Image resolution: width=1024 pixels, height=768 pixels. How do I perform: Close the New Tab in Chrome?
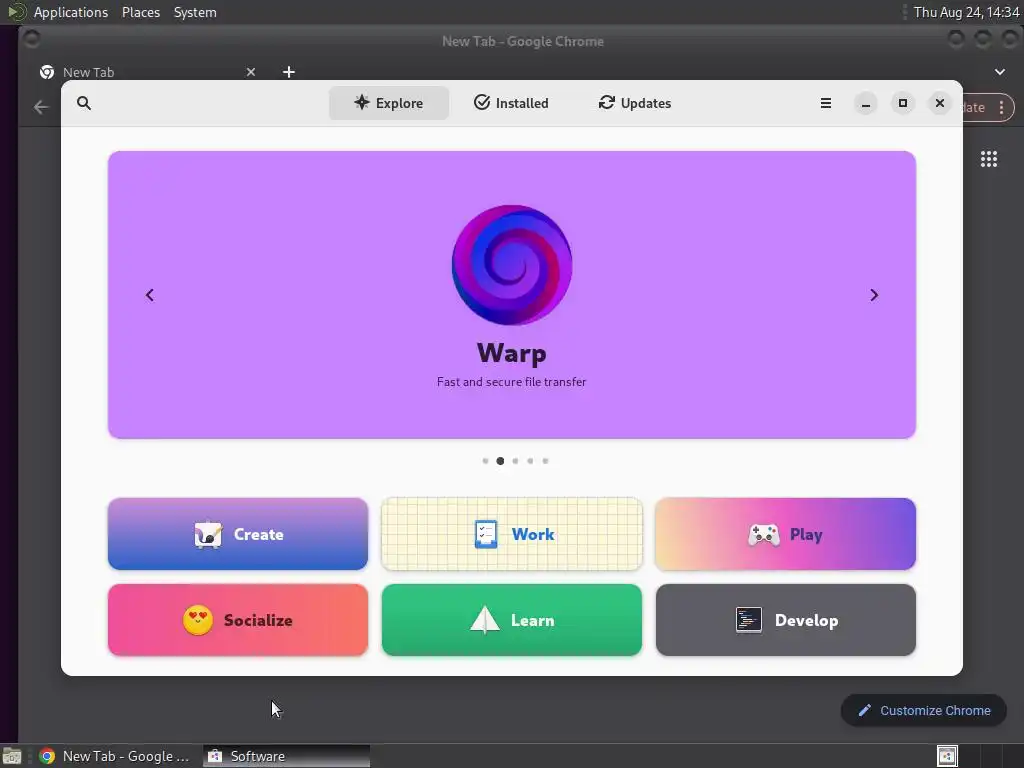251,72
